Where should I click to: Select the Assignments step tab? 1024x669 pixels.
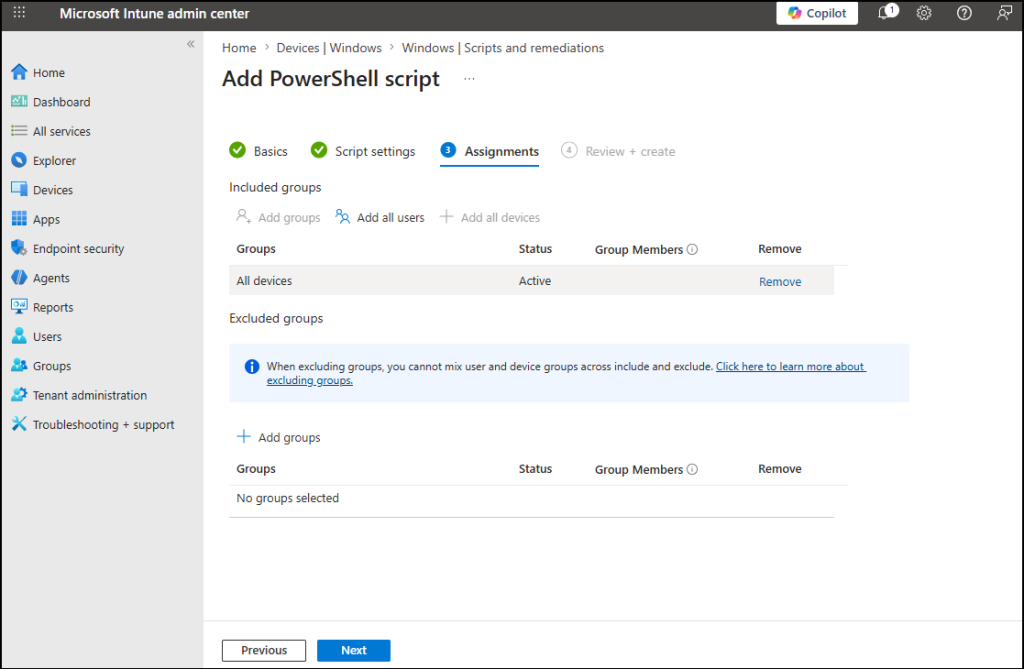point(490,151)
